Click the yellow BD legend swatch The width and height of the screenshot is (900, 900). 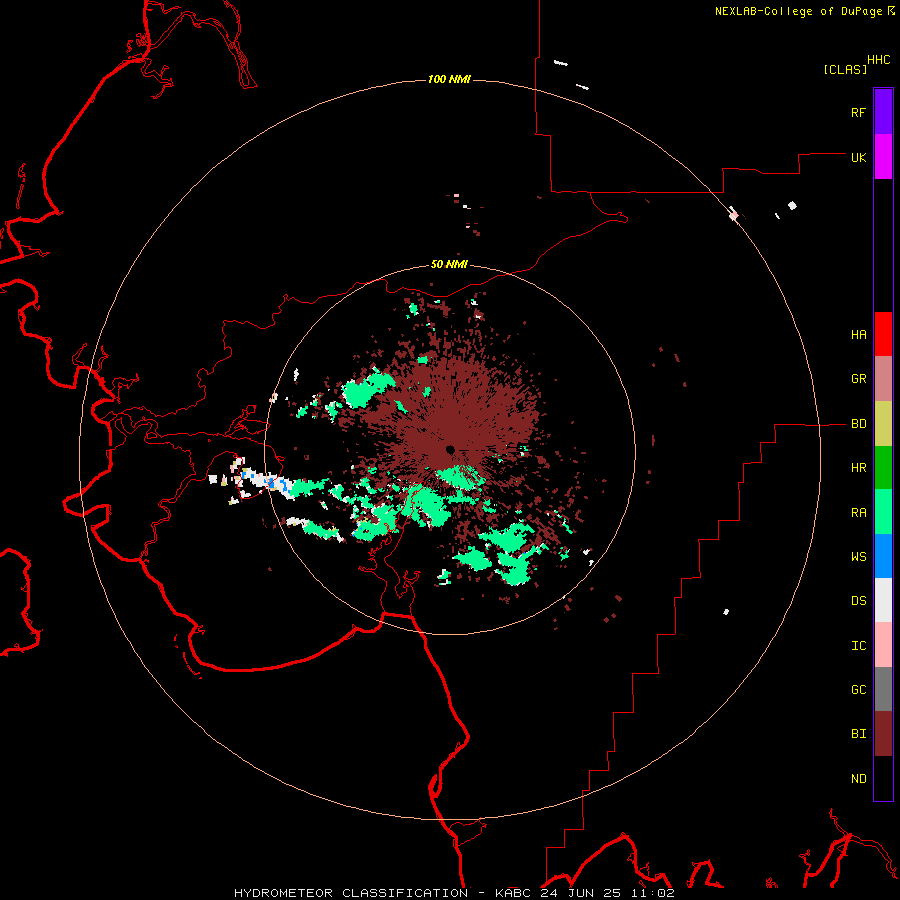883,424
